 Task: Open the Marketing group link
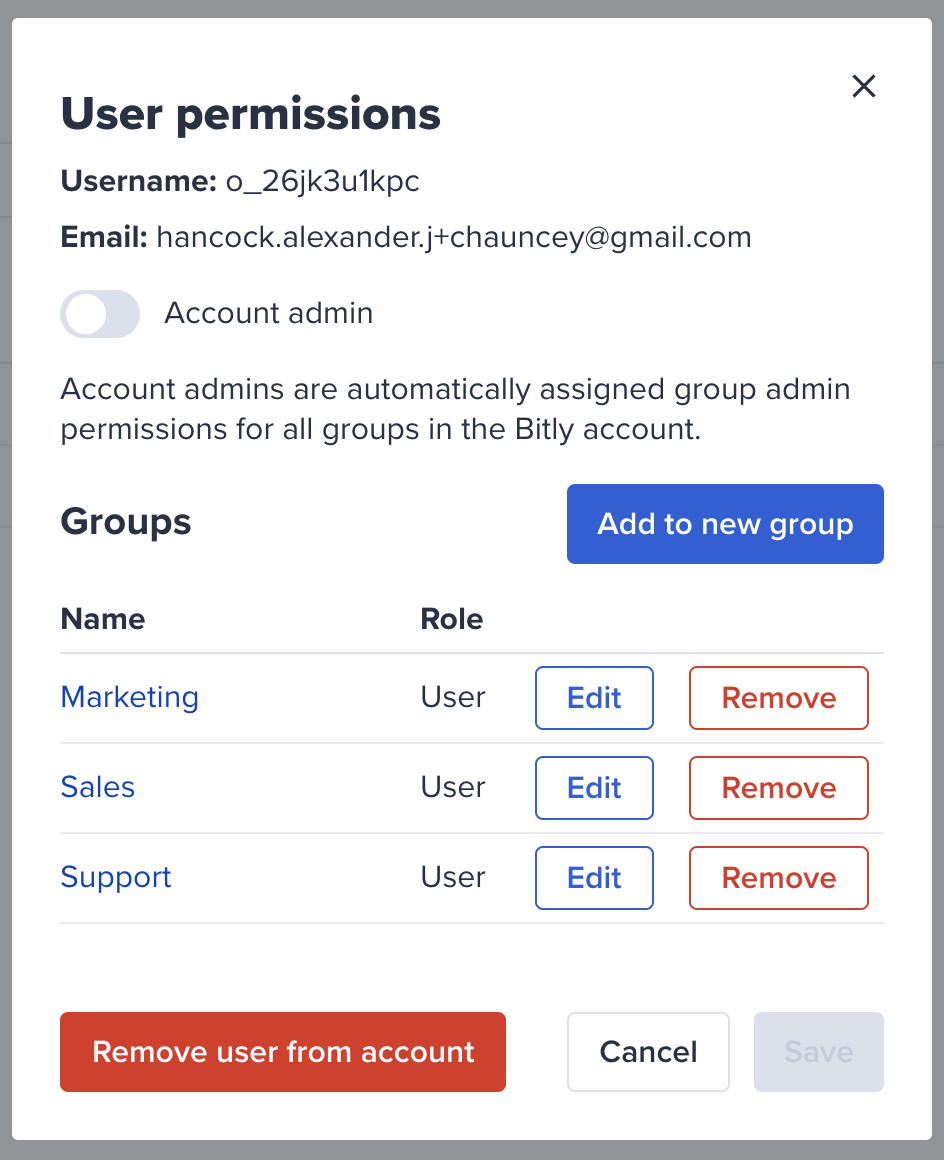coord(129,697)
